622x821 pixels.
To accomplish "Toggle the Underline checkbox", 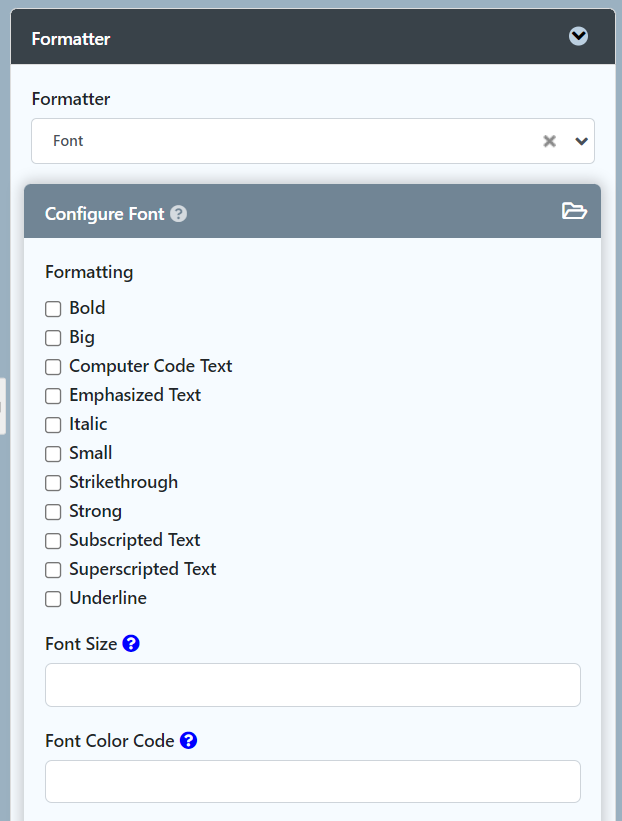I will (53, 599).
